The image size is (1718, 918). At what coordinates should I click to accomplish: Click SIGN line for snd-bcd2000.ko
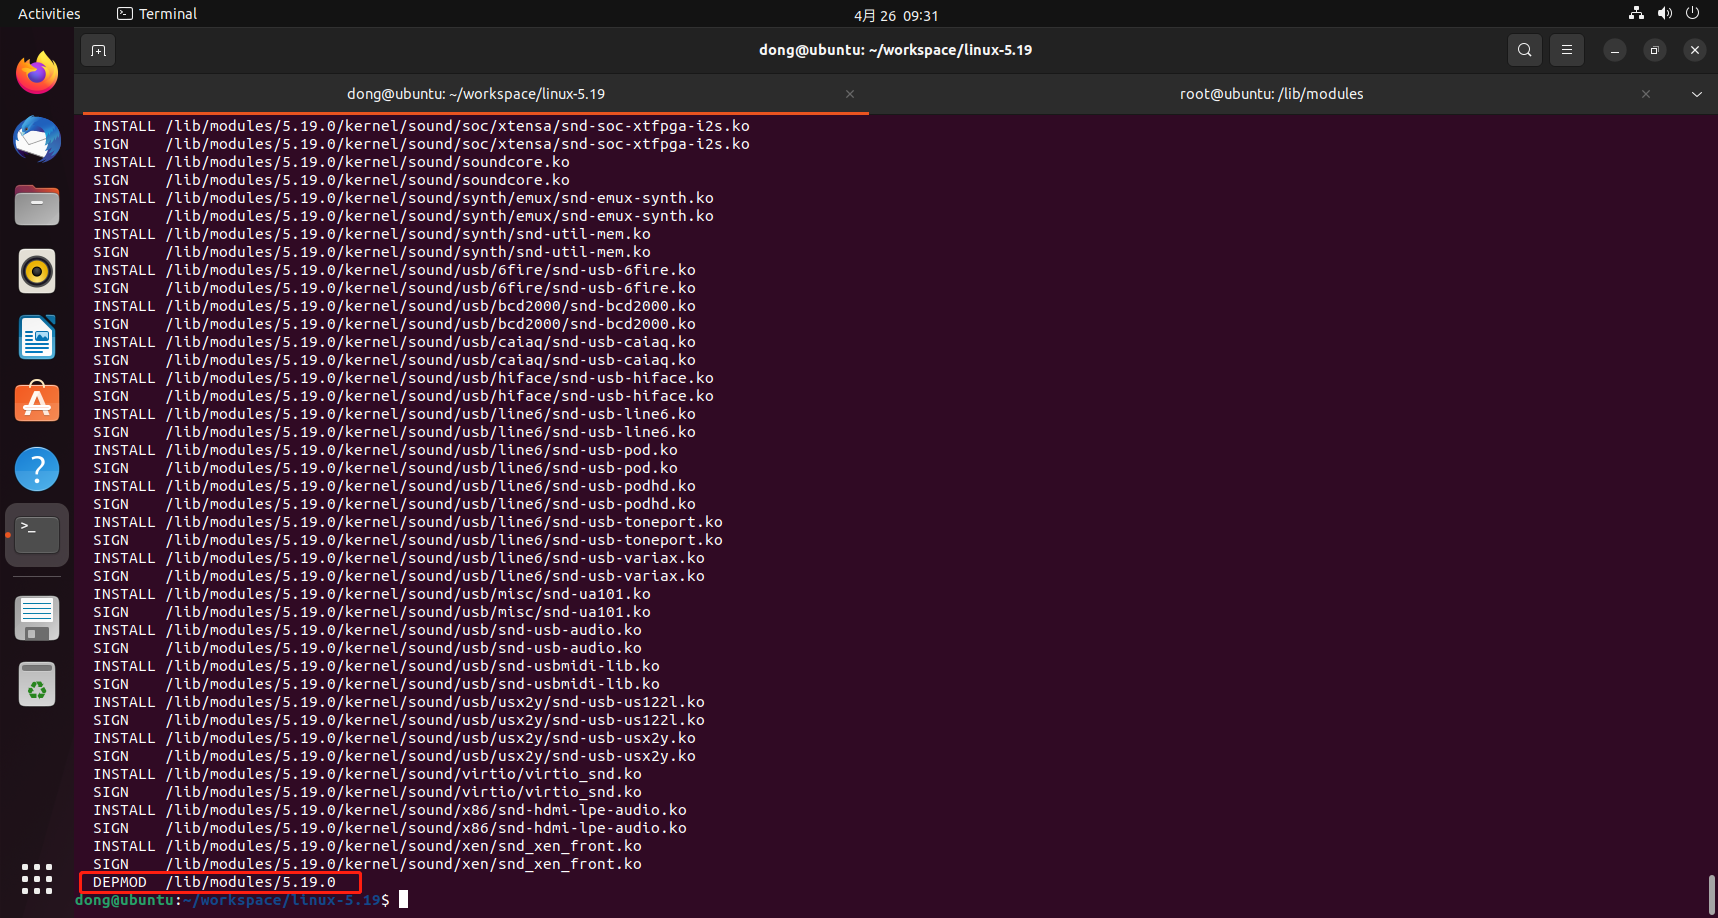(394, 324)
